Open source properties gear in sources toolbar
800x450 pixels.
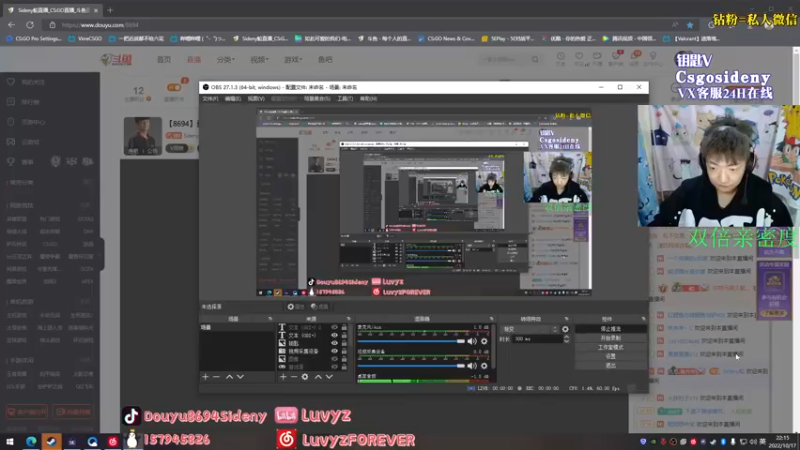click(x=305, y=377)
